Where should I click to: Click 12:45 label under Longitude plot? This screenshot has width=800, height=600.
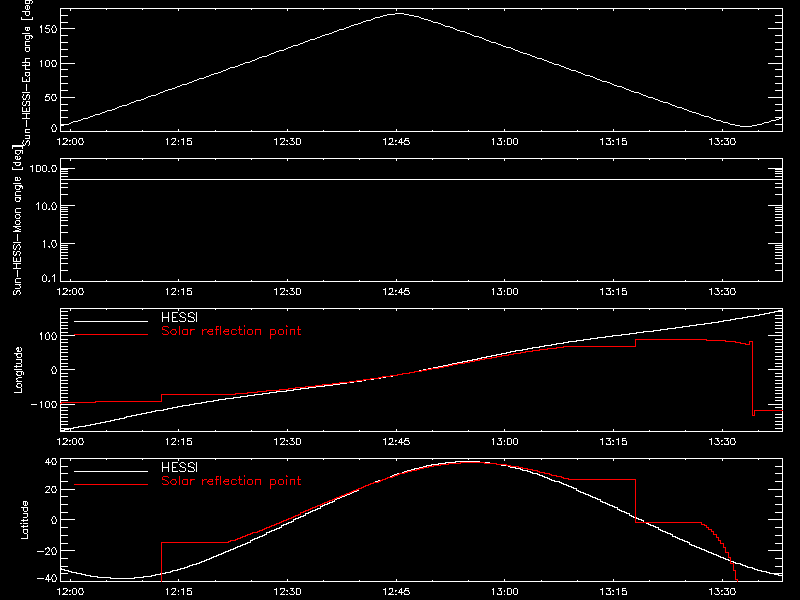[396, 441]
